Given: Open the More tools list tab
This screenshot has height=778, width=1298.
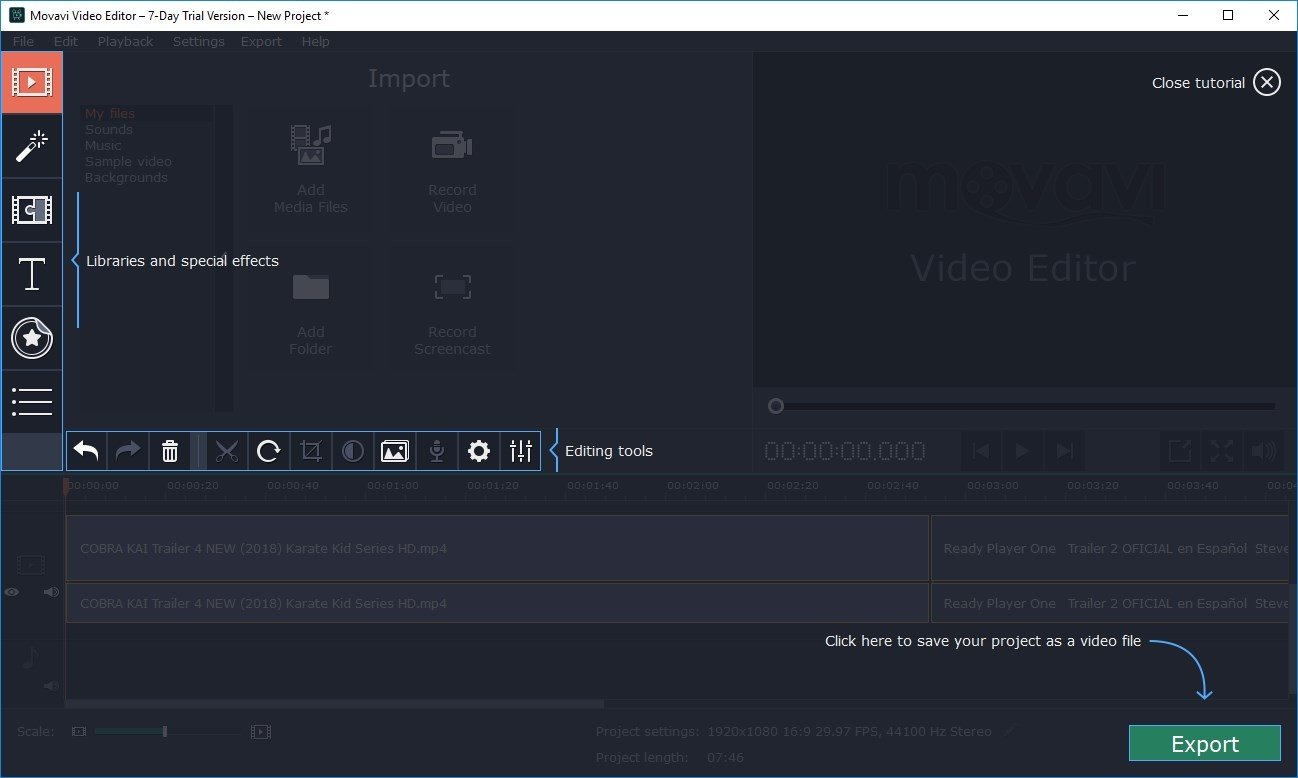Looking at the screenshot, I should click(32, 401).
